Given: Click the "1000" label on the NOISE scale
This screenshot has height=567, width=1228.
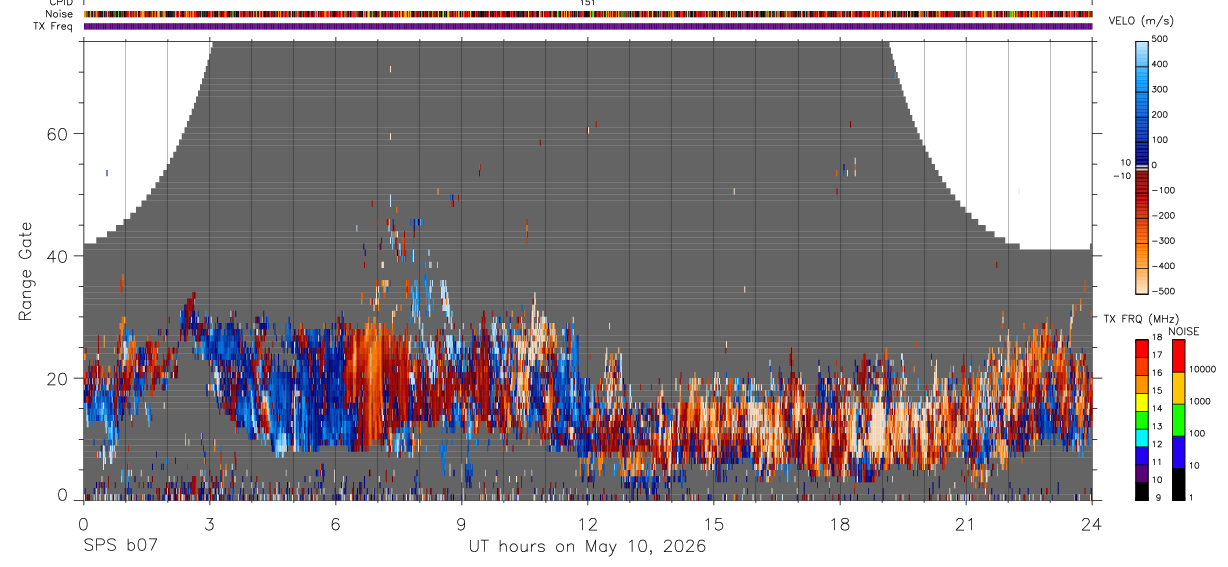Looking at the screenshot, I should tap(1201, 401).
